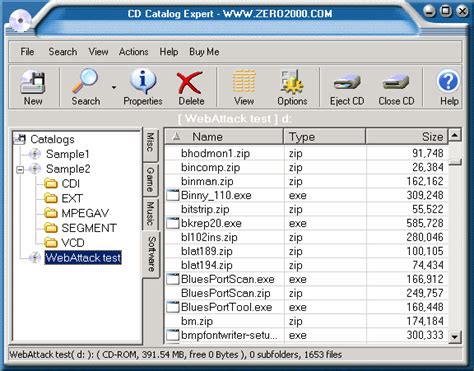This screenshot has width=474, height=371.
Task: Click the red Delete X icon
Action: pos(189,82)
